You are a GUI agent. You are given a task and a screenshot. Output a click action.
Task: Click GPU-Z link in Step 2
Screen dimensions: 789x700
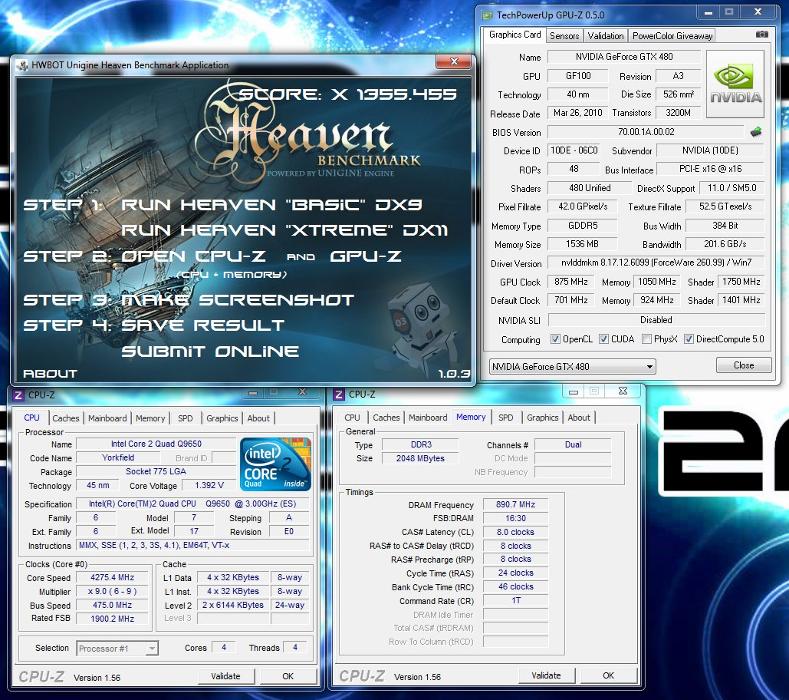coord(366,256)
